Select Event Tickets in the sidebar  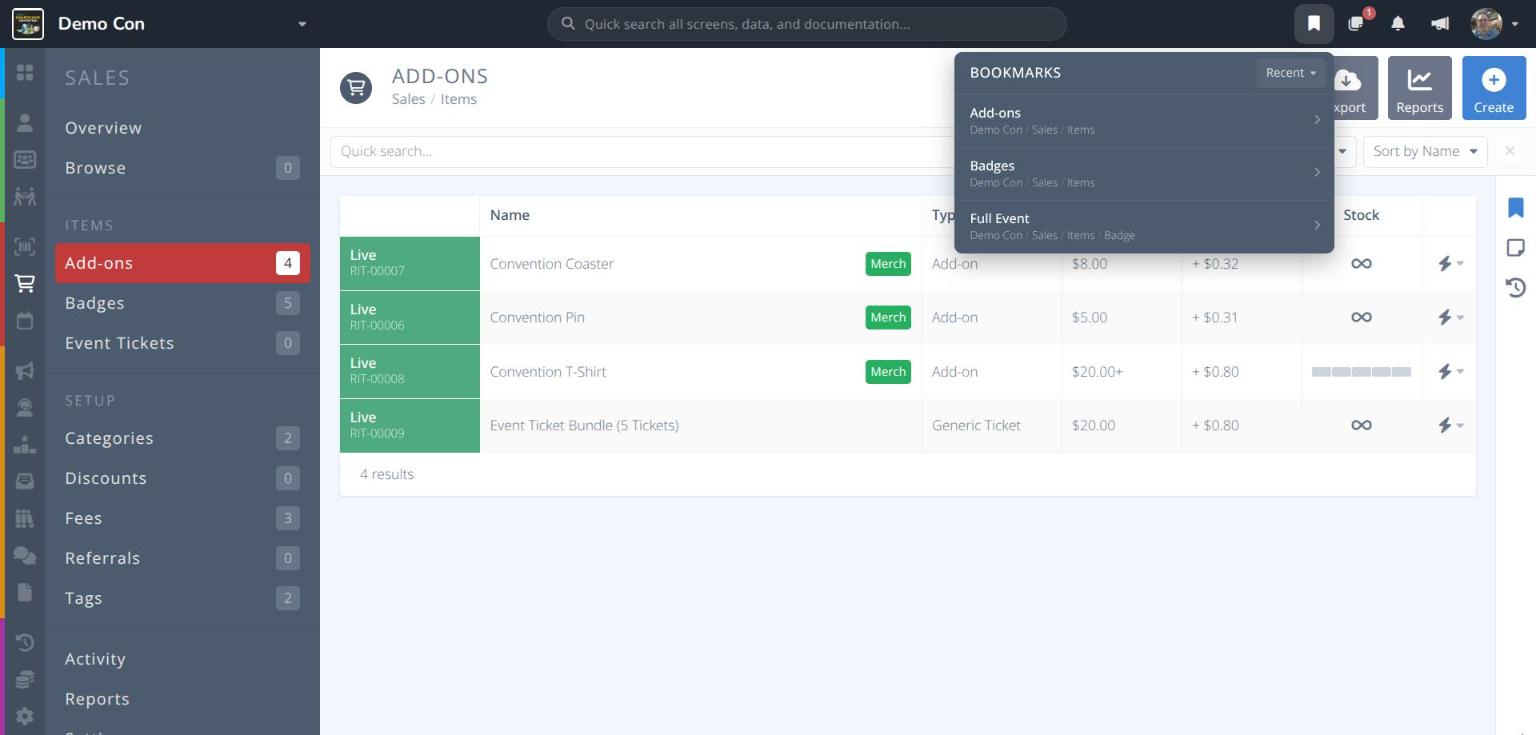point(182,343)
